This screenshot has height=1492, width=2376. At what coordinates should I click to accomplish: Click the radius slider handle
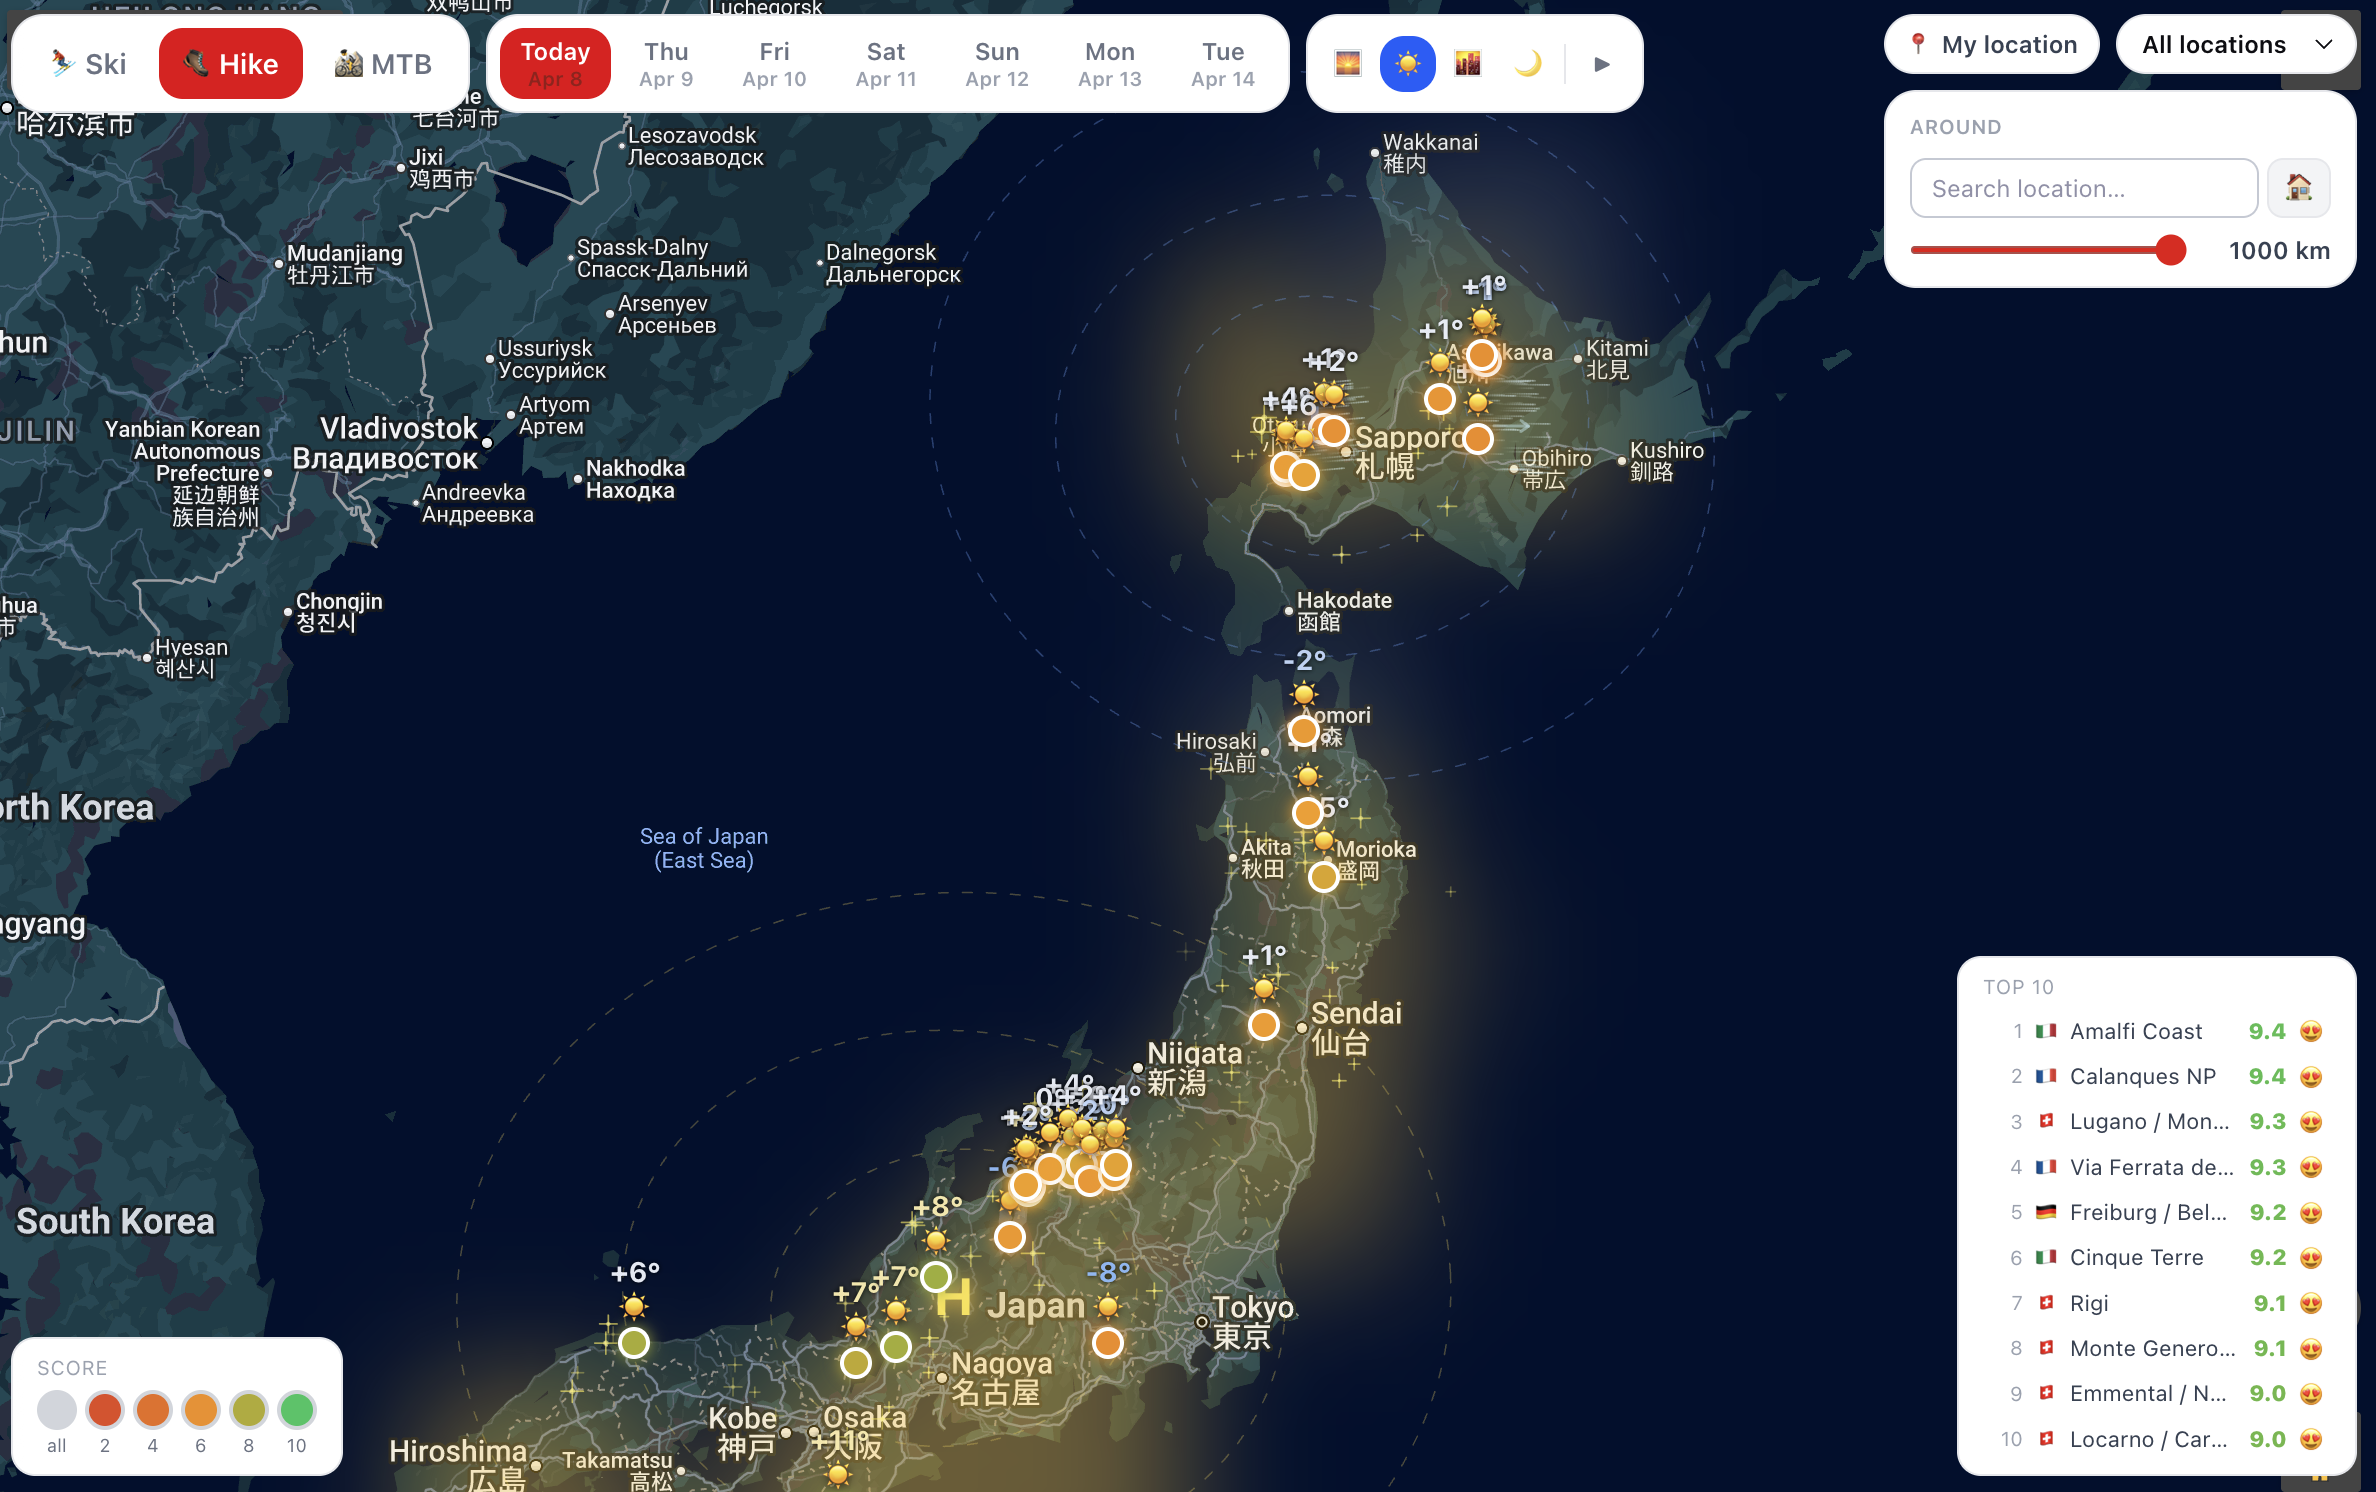coord(2170,250)
